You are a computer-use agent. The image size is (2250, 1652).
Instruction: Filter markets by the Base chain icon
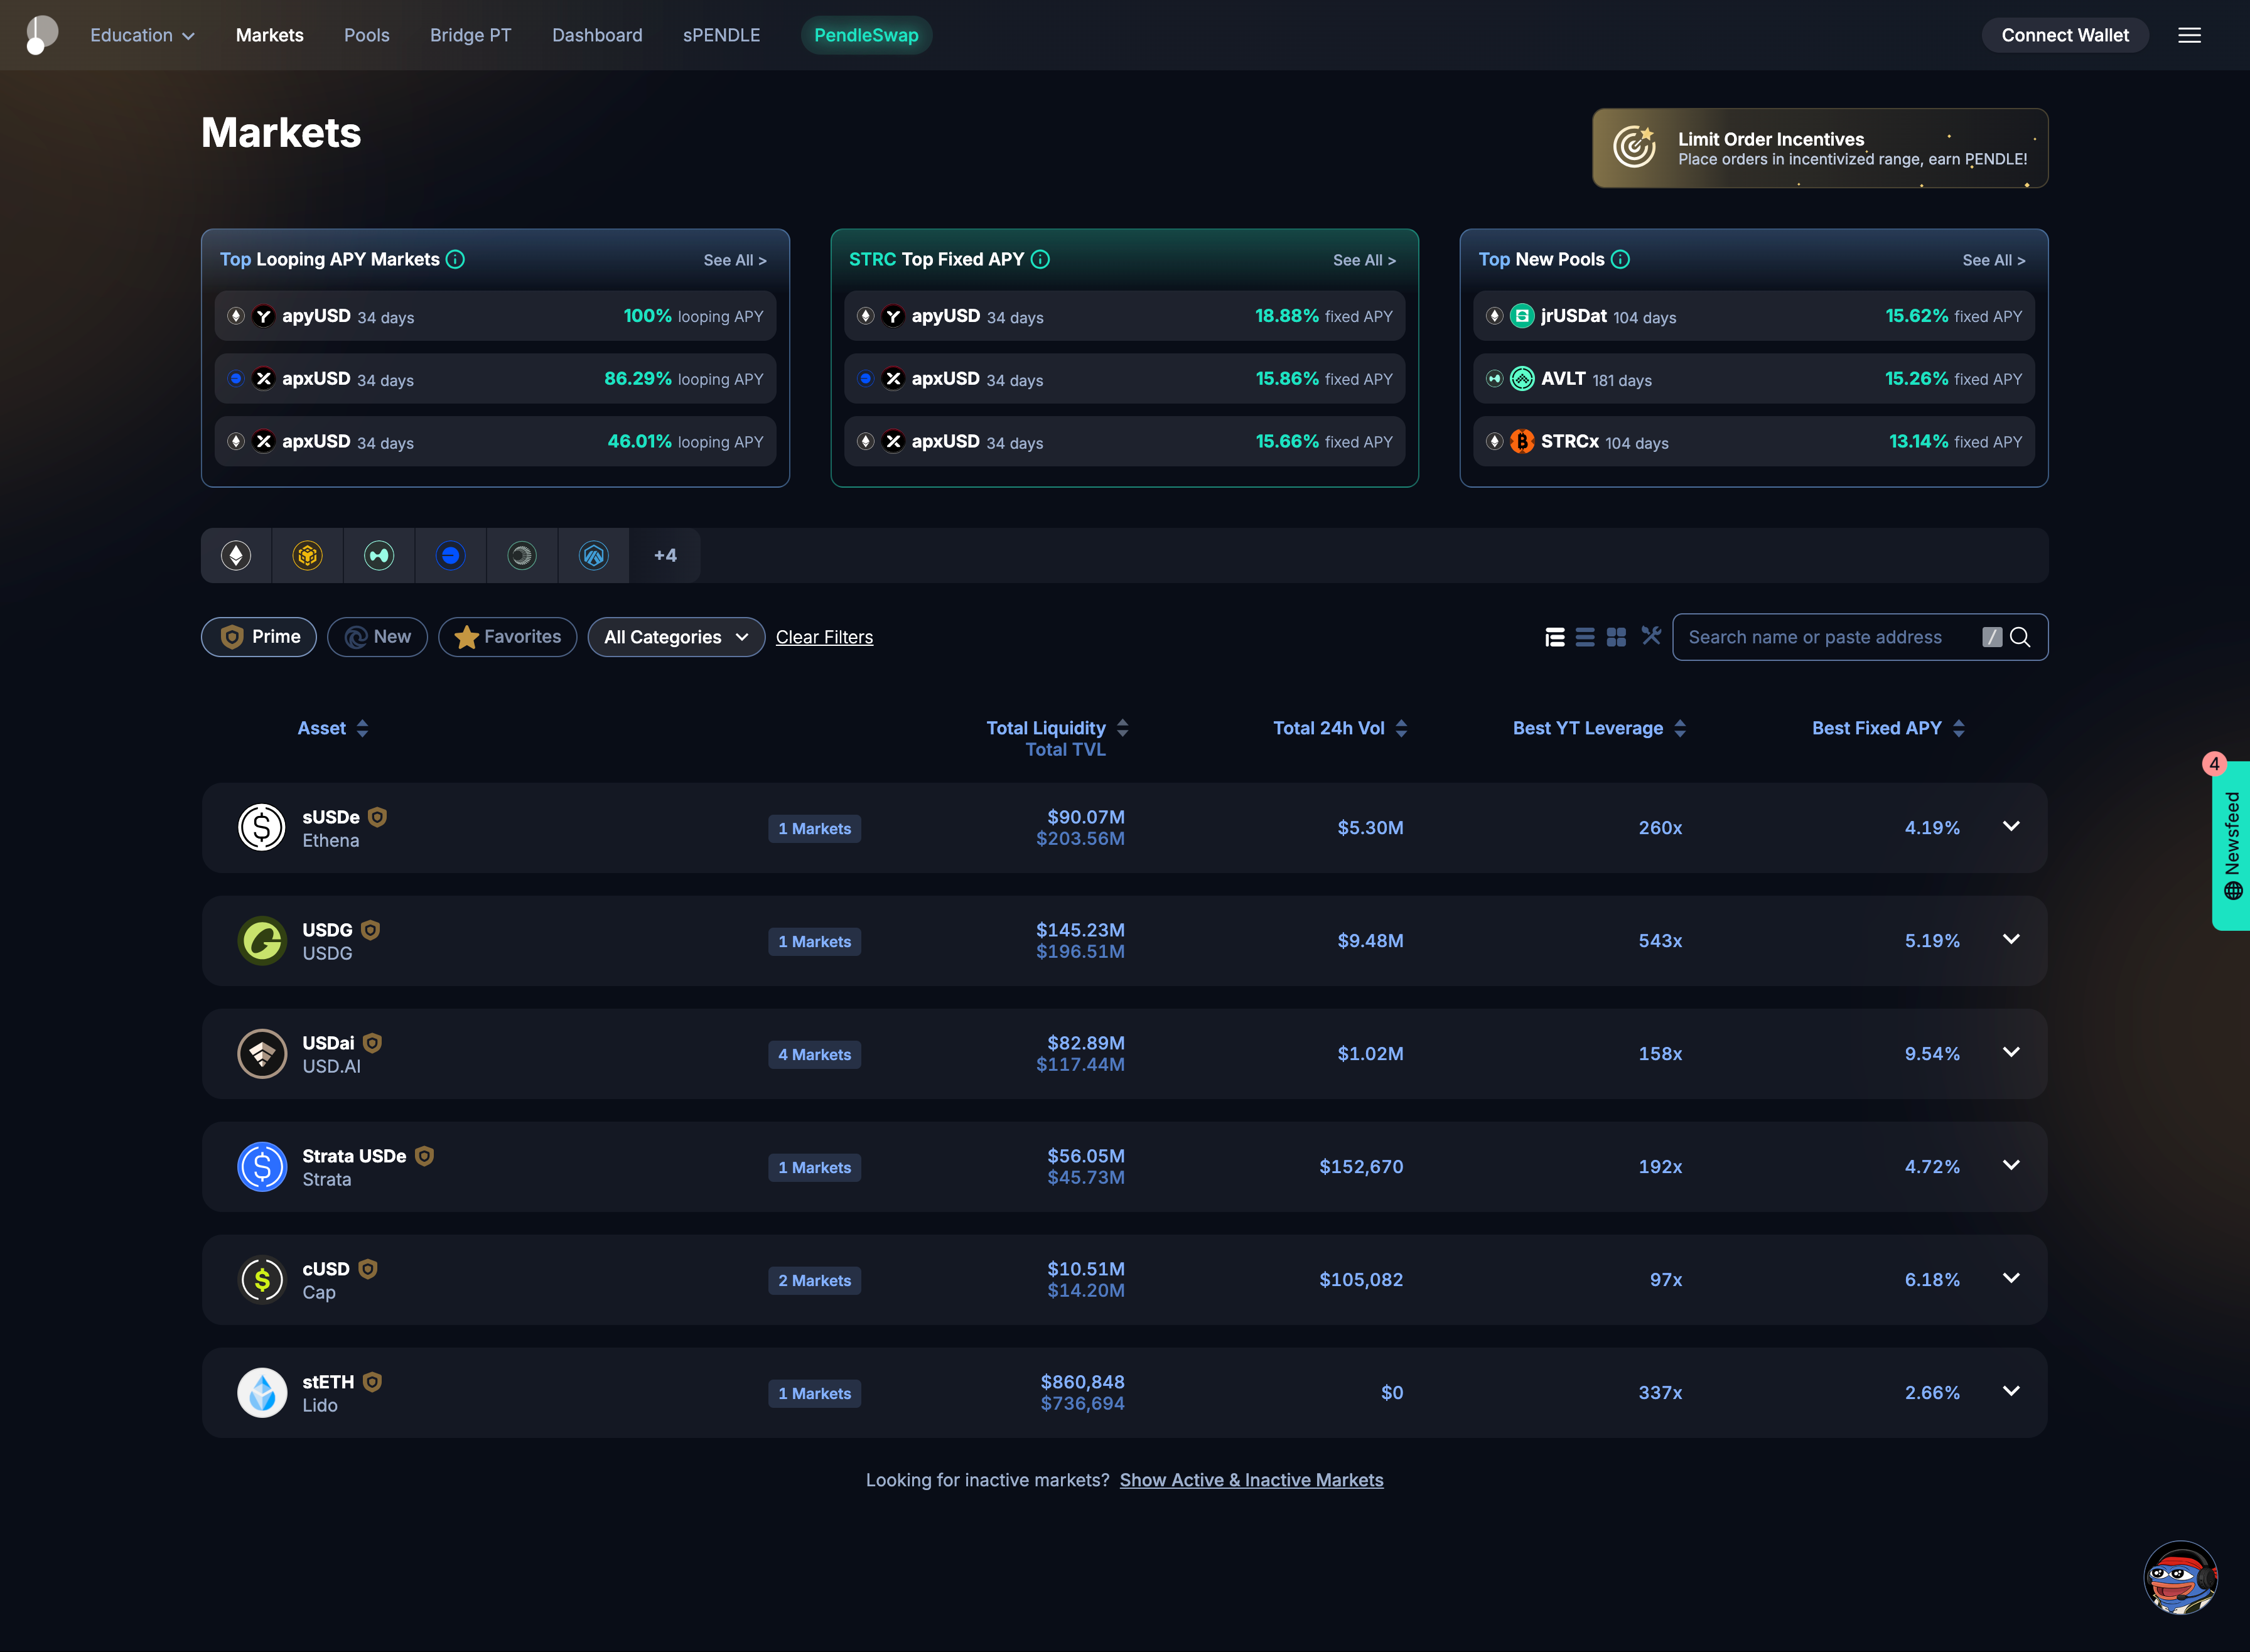[451, 555]
